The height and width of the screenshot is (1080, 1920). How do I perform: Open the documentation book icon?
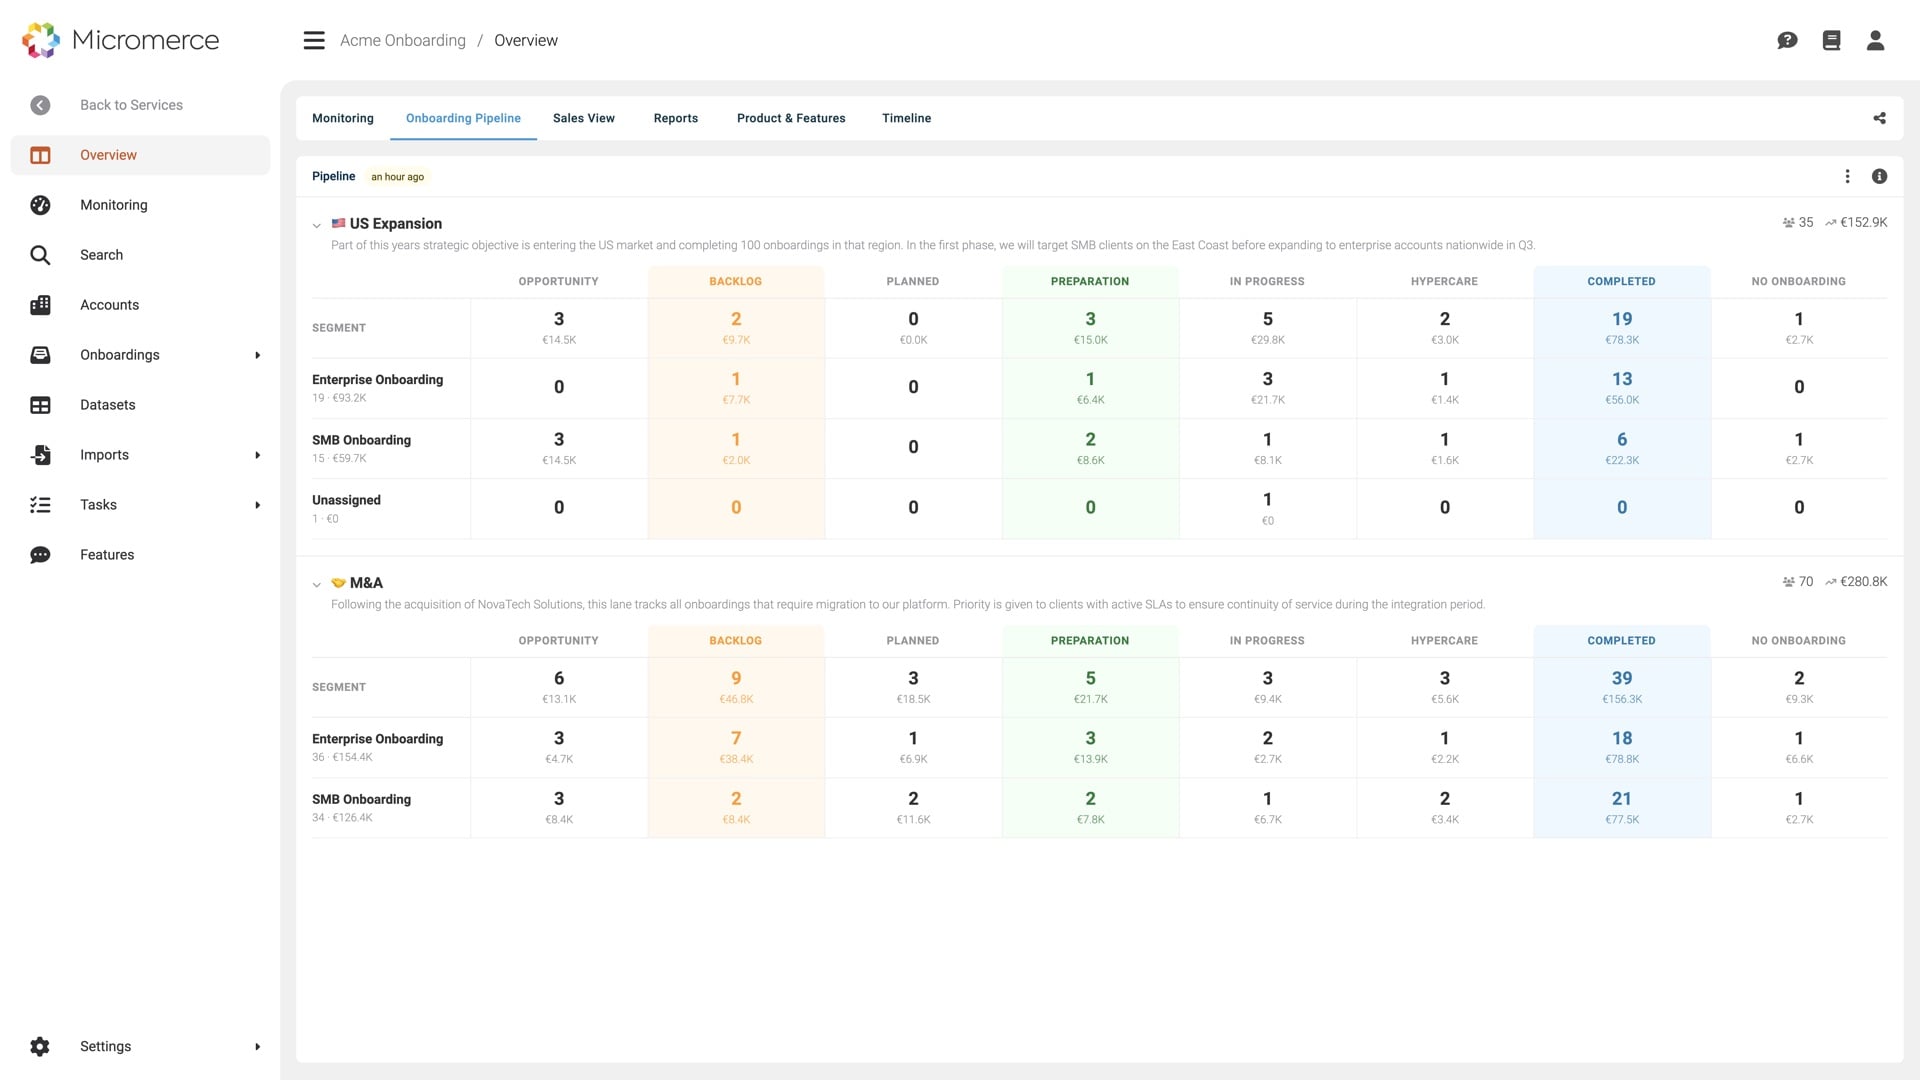(1831, 40)
